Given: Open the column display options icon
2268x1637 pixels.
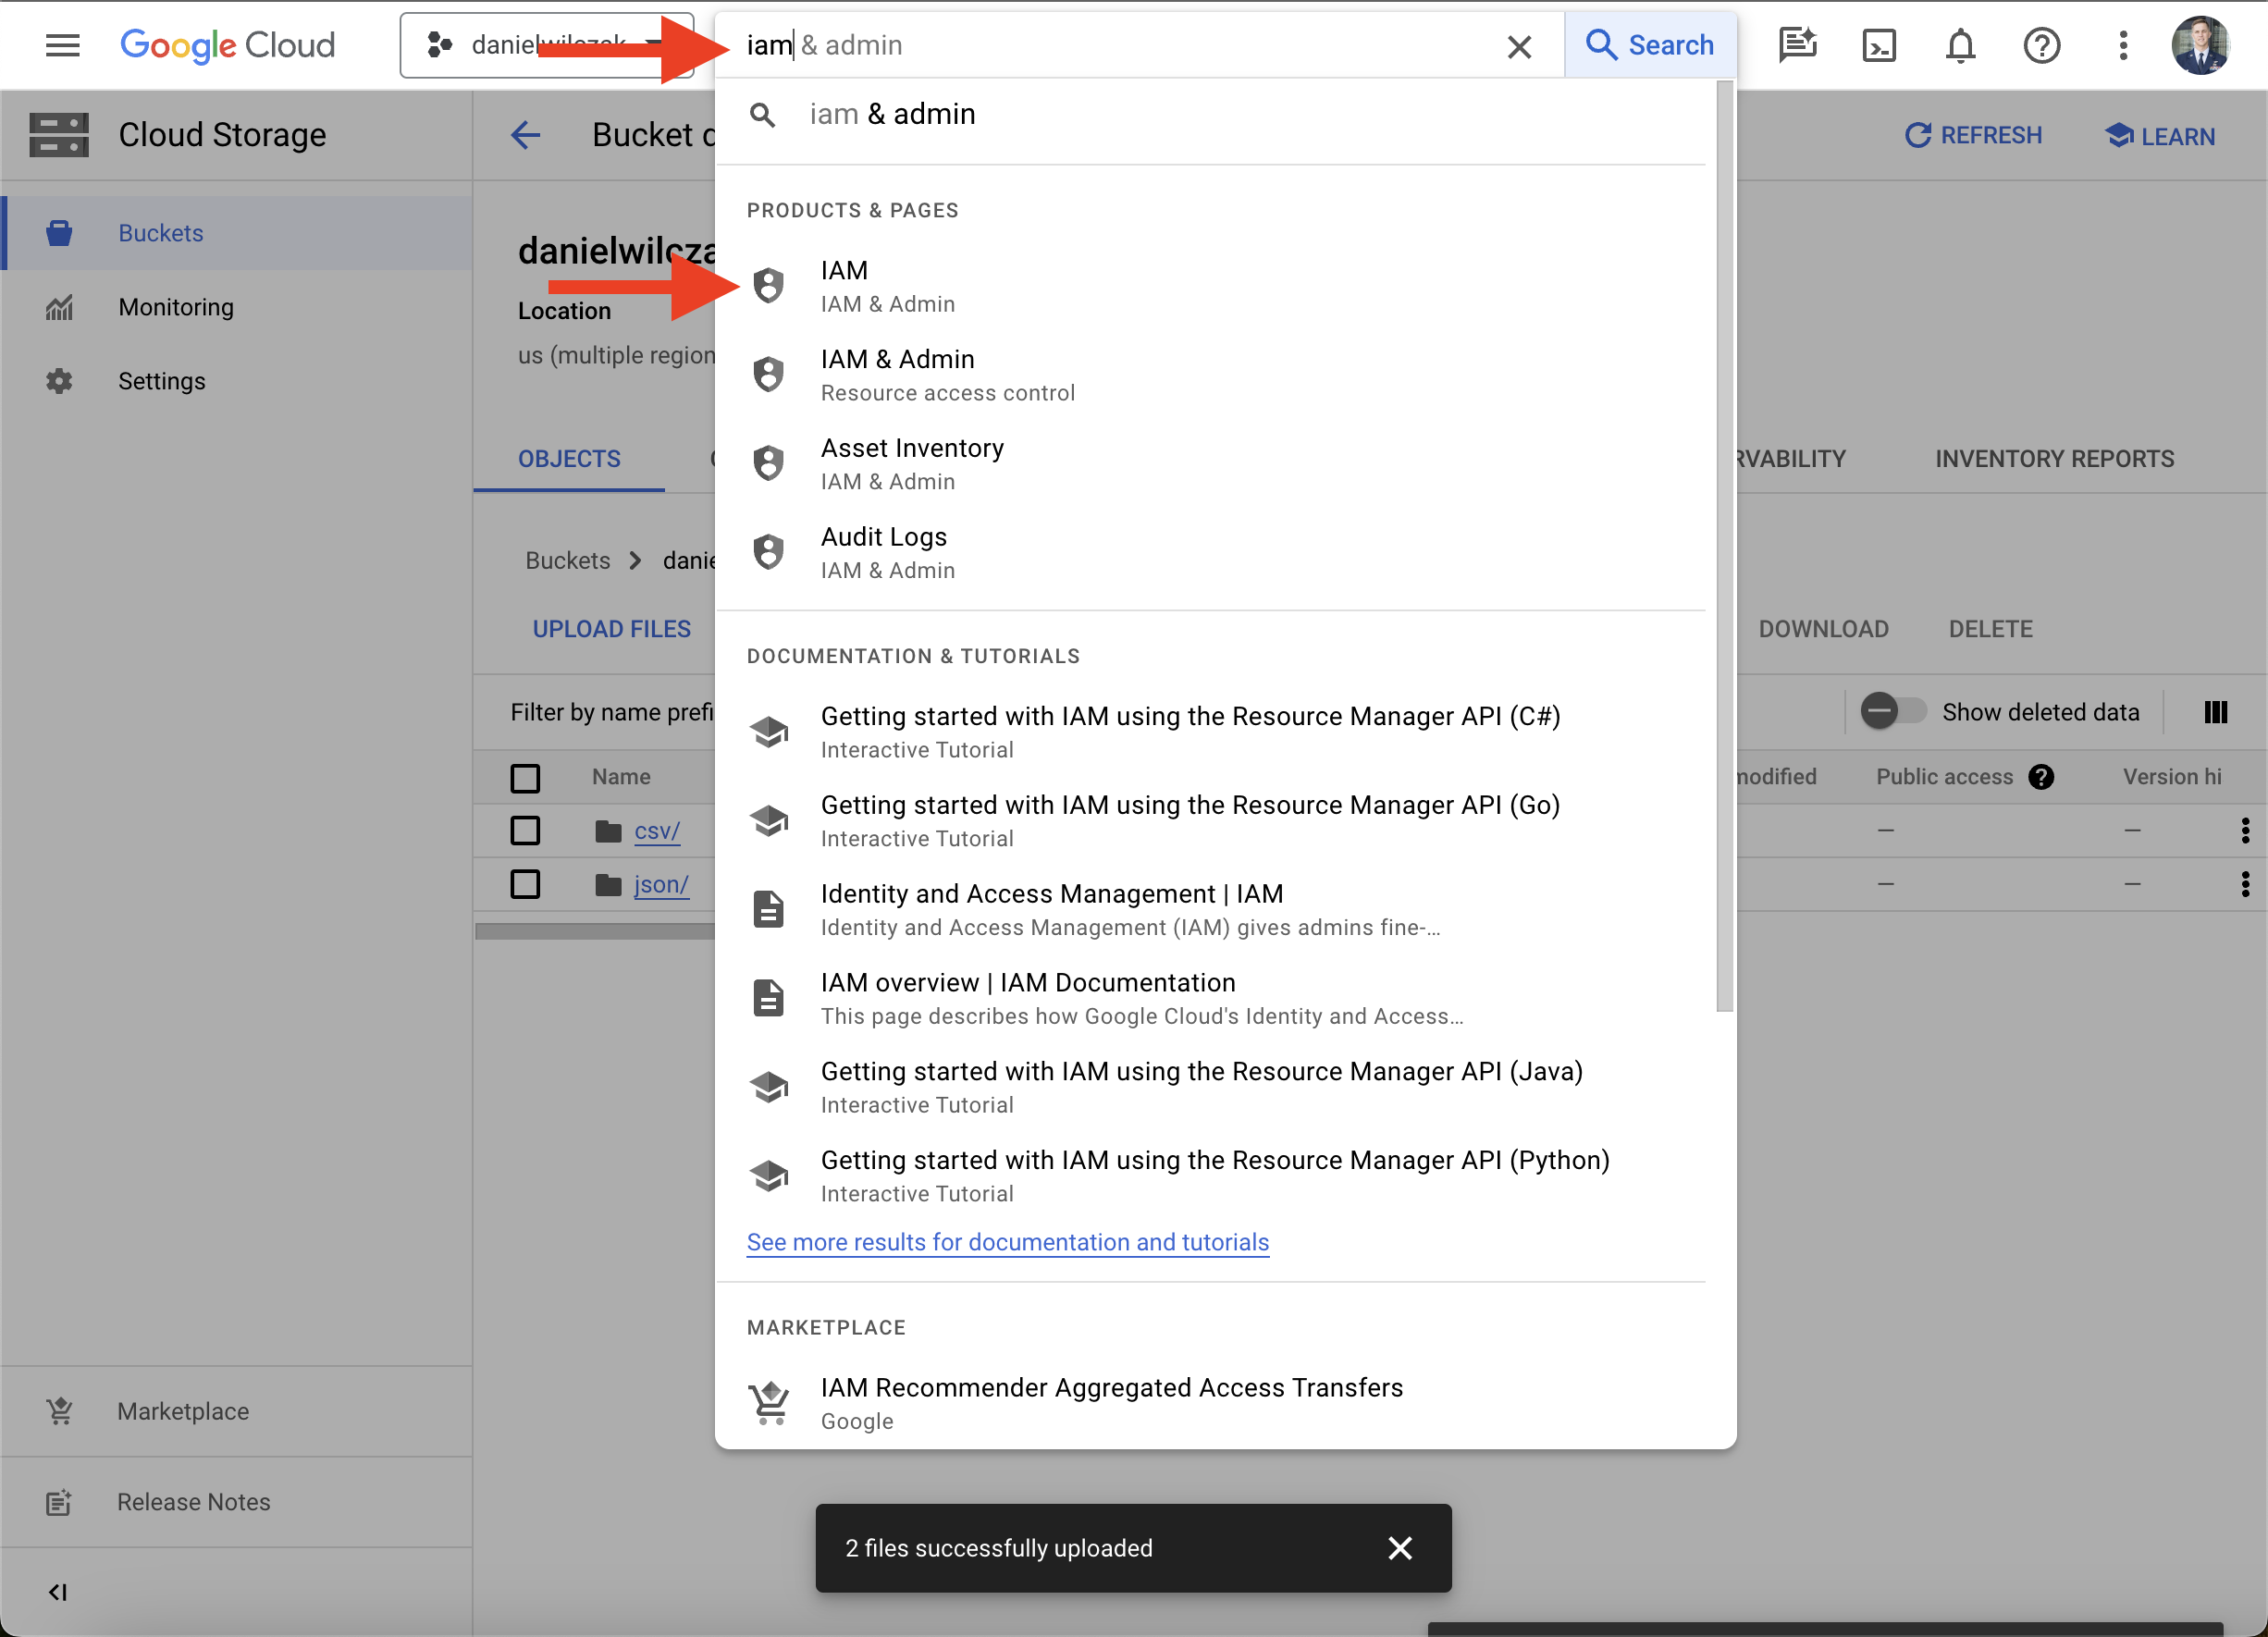Looking at the screenshot, I should point(2215,712).
